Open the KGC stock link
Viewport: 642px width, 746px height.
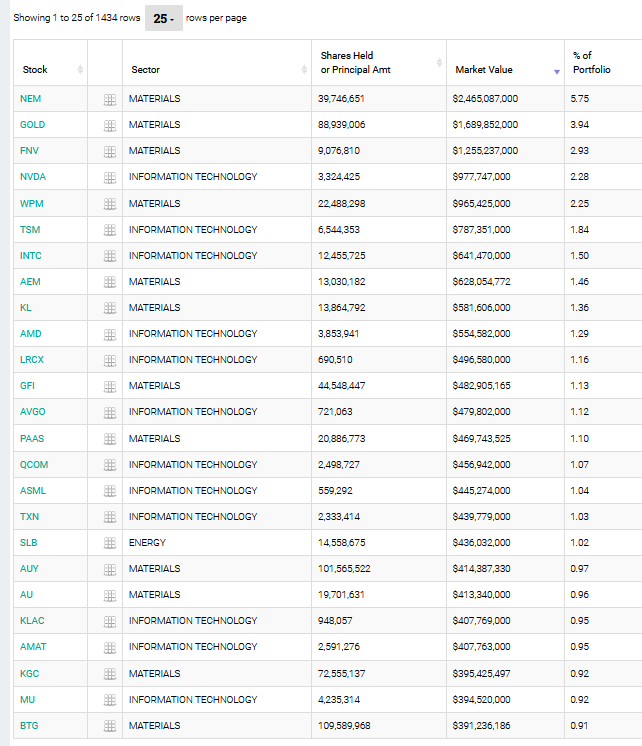coord(30,674)
